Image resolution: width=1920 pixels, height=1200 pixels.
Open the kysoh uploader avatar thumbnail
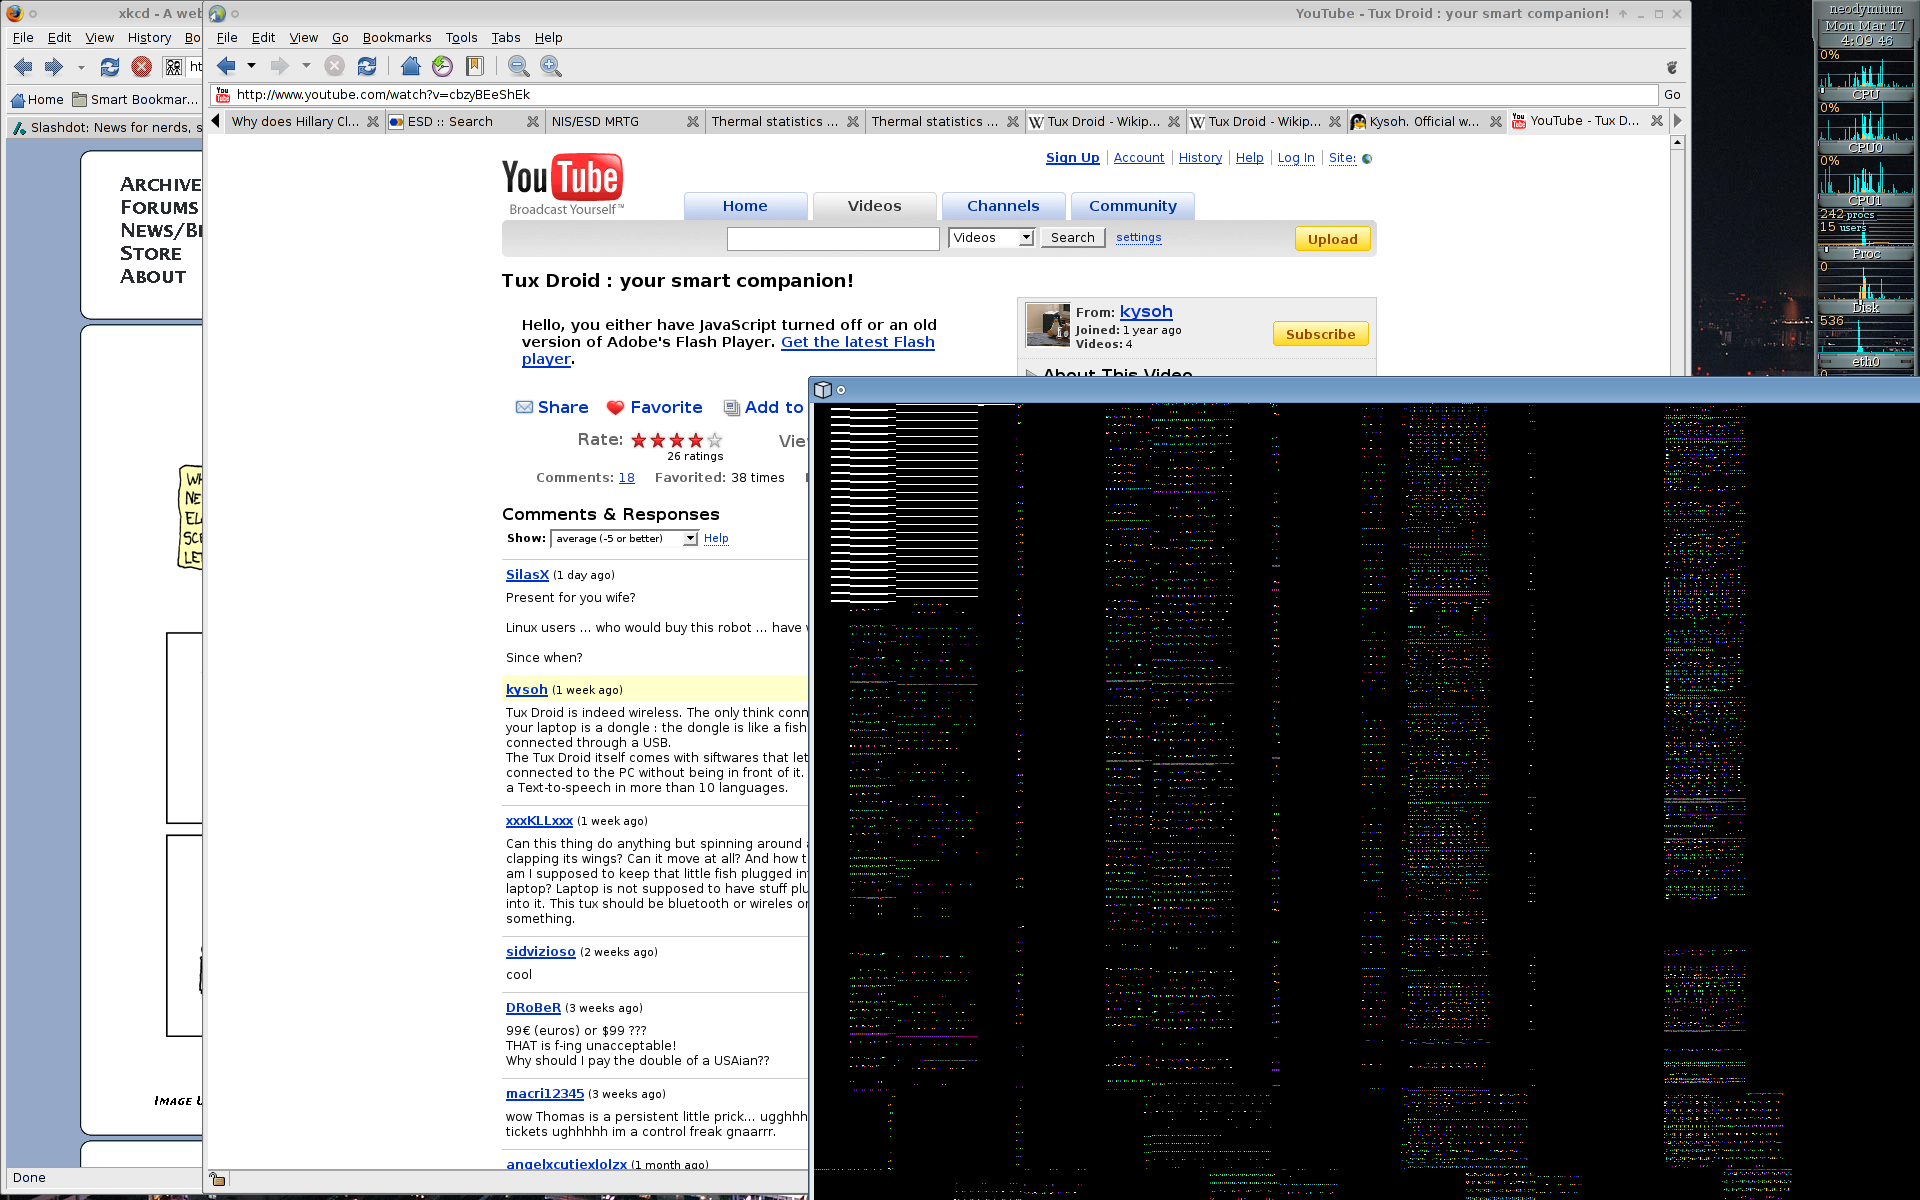click(1048, 325)
